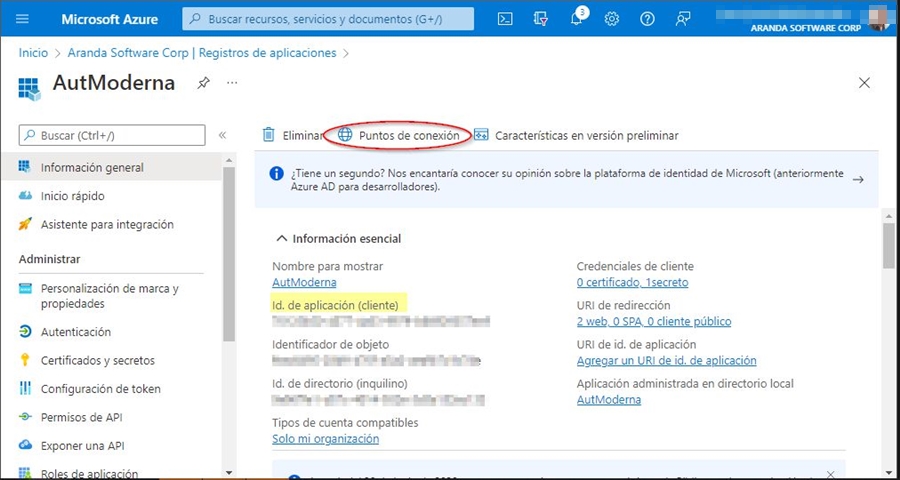Open Características en versión preliminar
The width and height of the screenshot is (900, 480).
(x=576, y=136)
